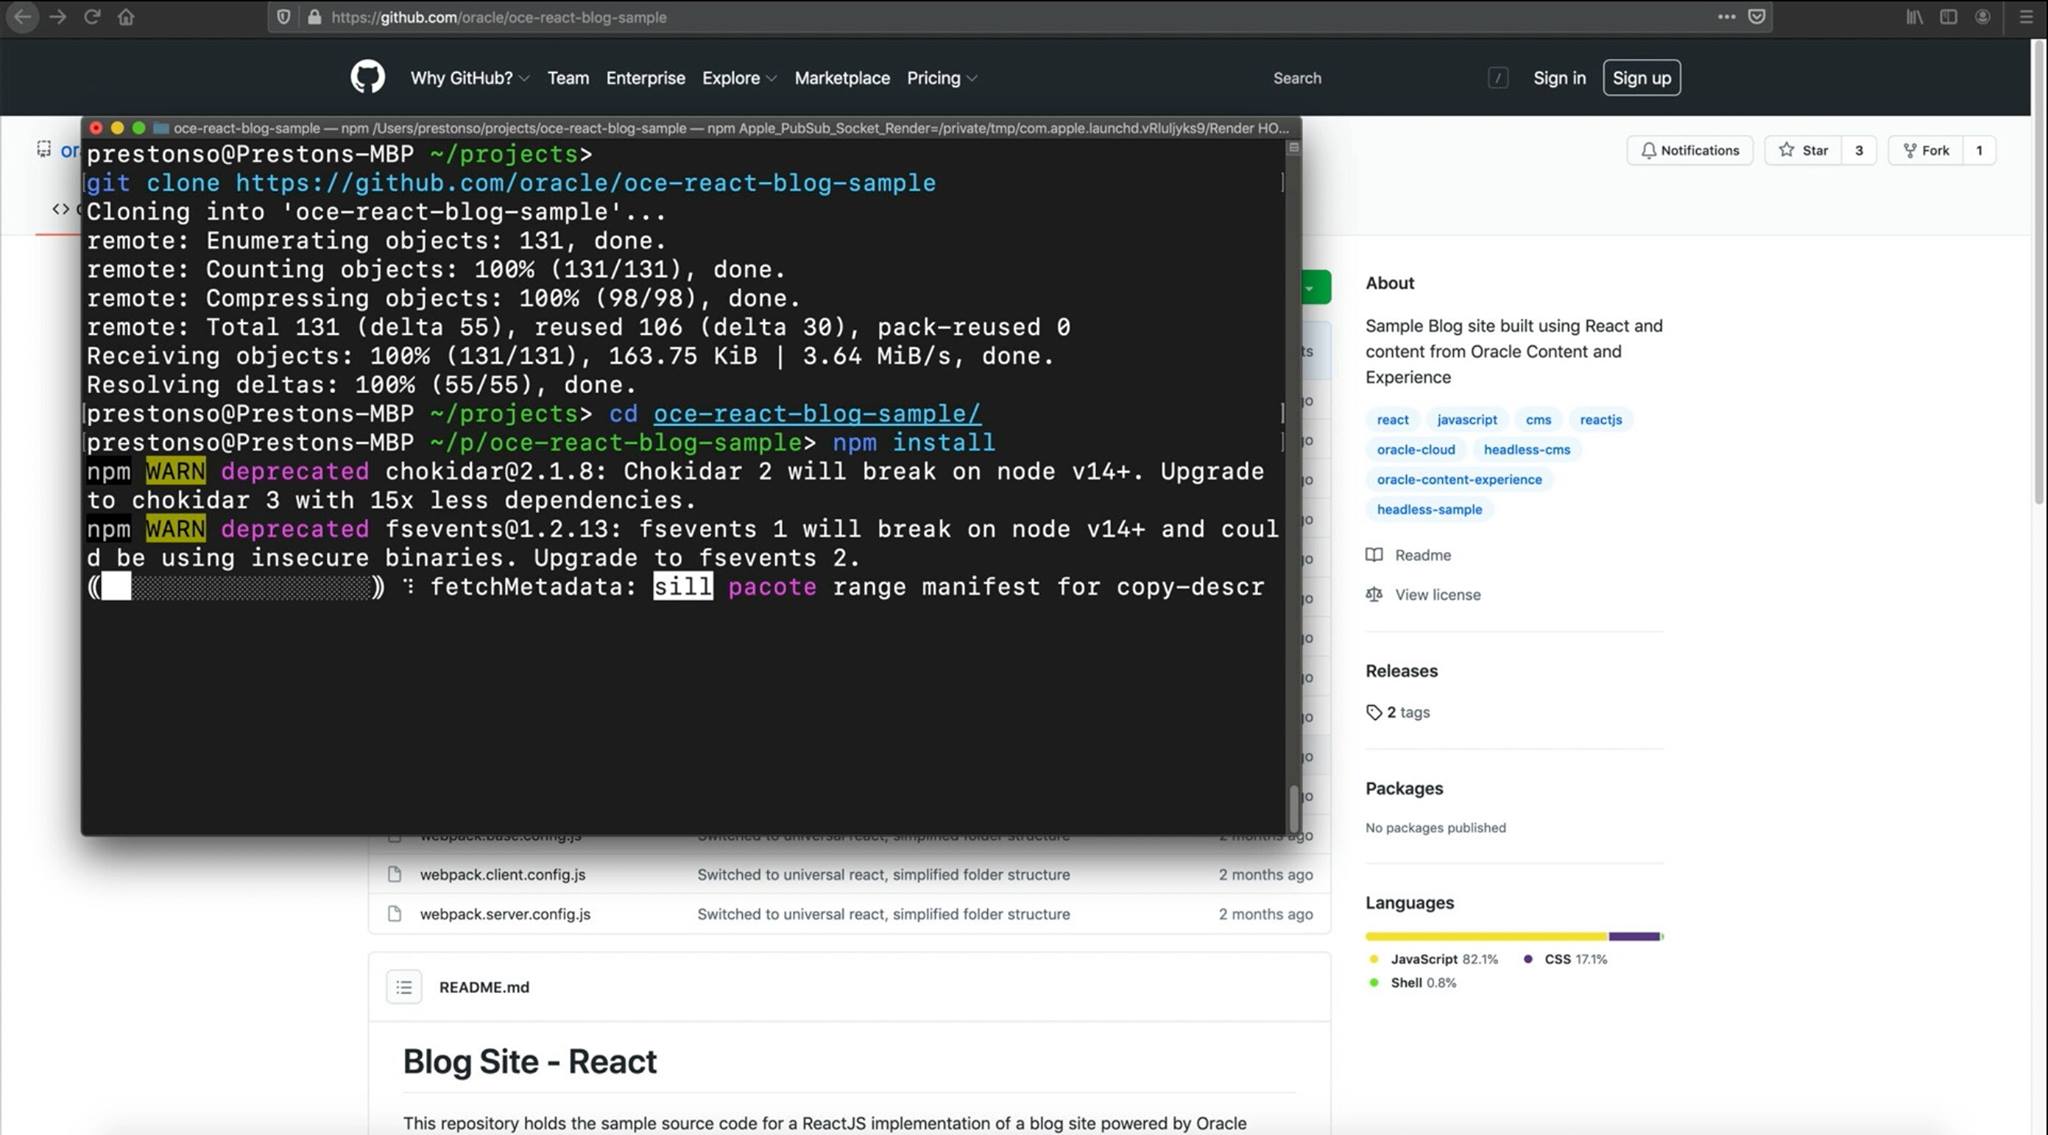Click the terminal window scrollbar thumb
The image size is (2048, 1135).
click(x=1294, y=808)
